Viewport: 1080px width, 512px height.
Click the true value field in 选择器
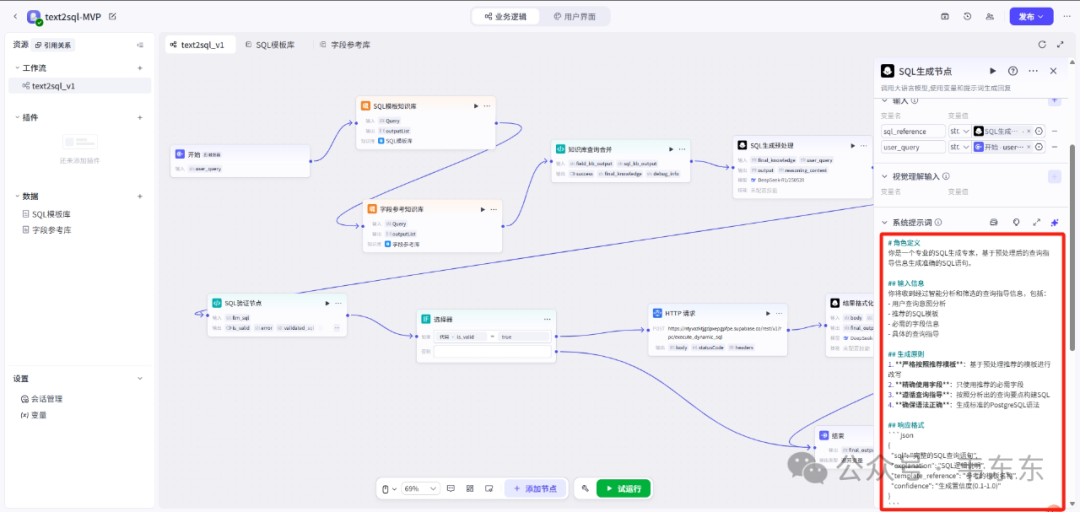525,337
